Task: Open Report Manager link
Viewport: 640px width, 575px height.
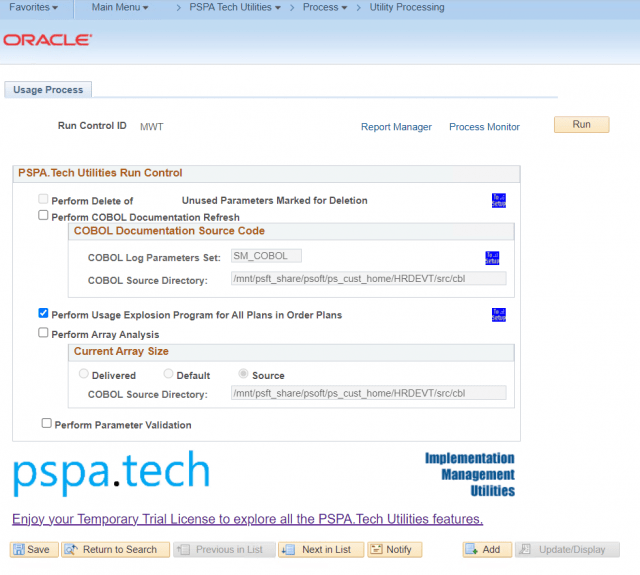Action: pos(396,127)
